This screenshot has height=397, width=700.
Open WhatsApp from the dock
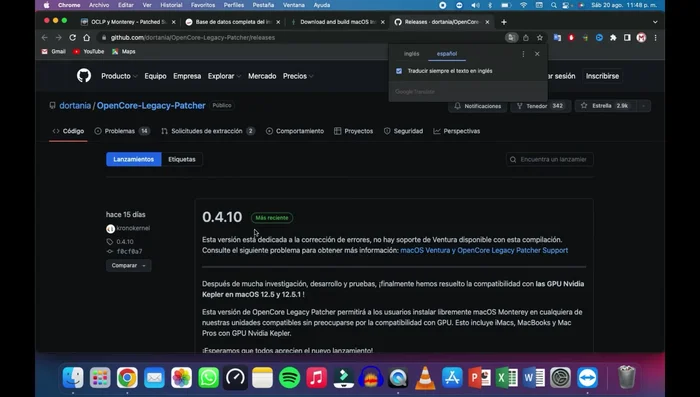pos(208,378)
